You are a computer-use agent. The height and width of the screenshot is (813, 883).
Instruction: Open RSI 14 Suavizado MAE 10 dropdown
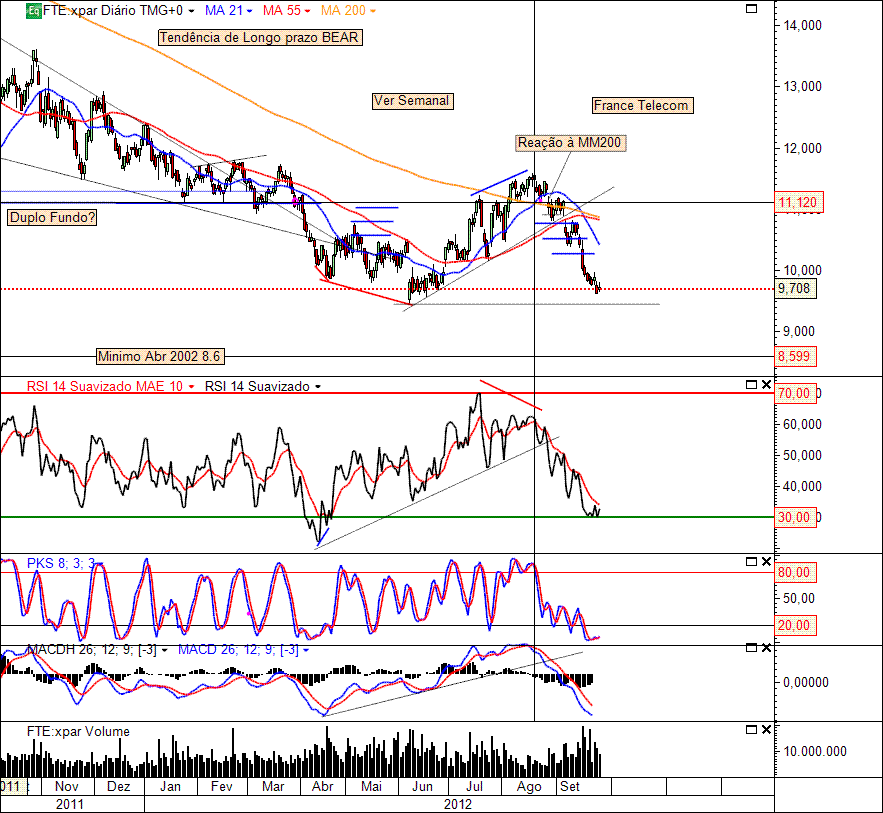(x=191, y=387)
